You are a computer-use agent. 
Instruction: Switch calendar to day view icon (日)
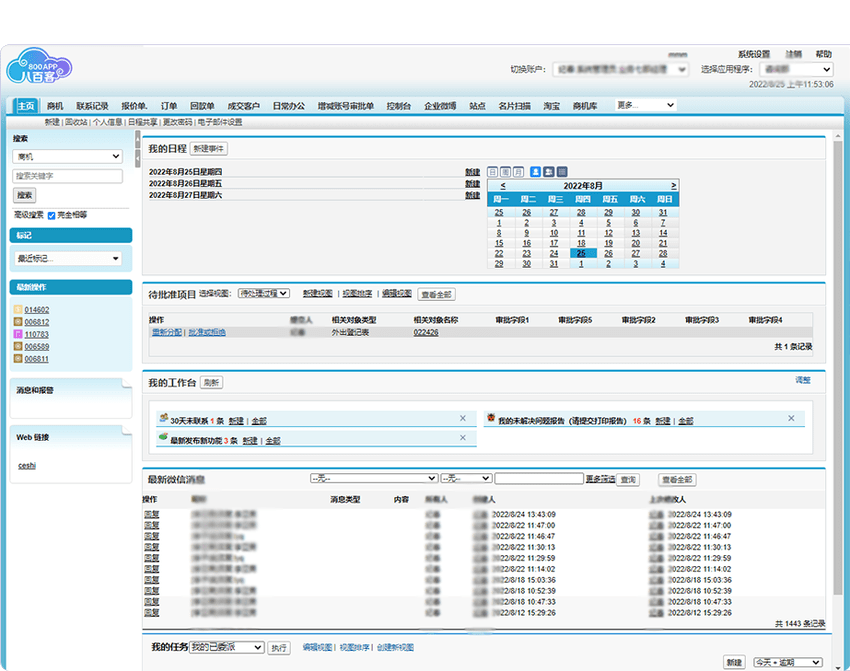tap(493, 172)
